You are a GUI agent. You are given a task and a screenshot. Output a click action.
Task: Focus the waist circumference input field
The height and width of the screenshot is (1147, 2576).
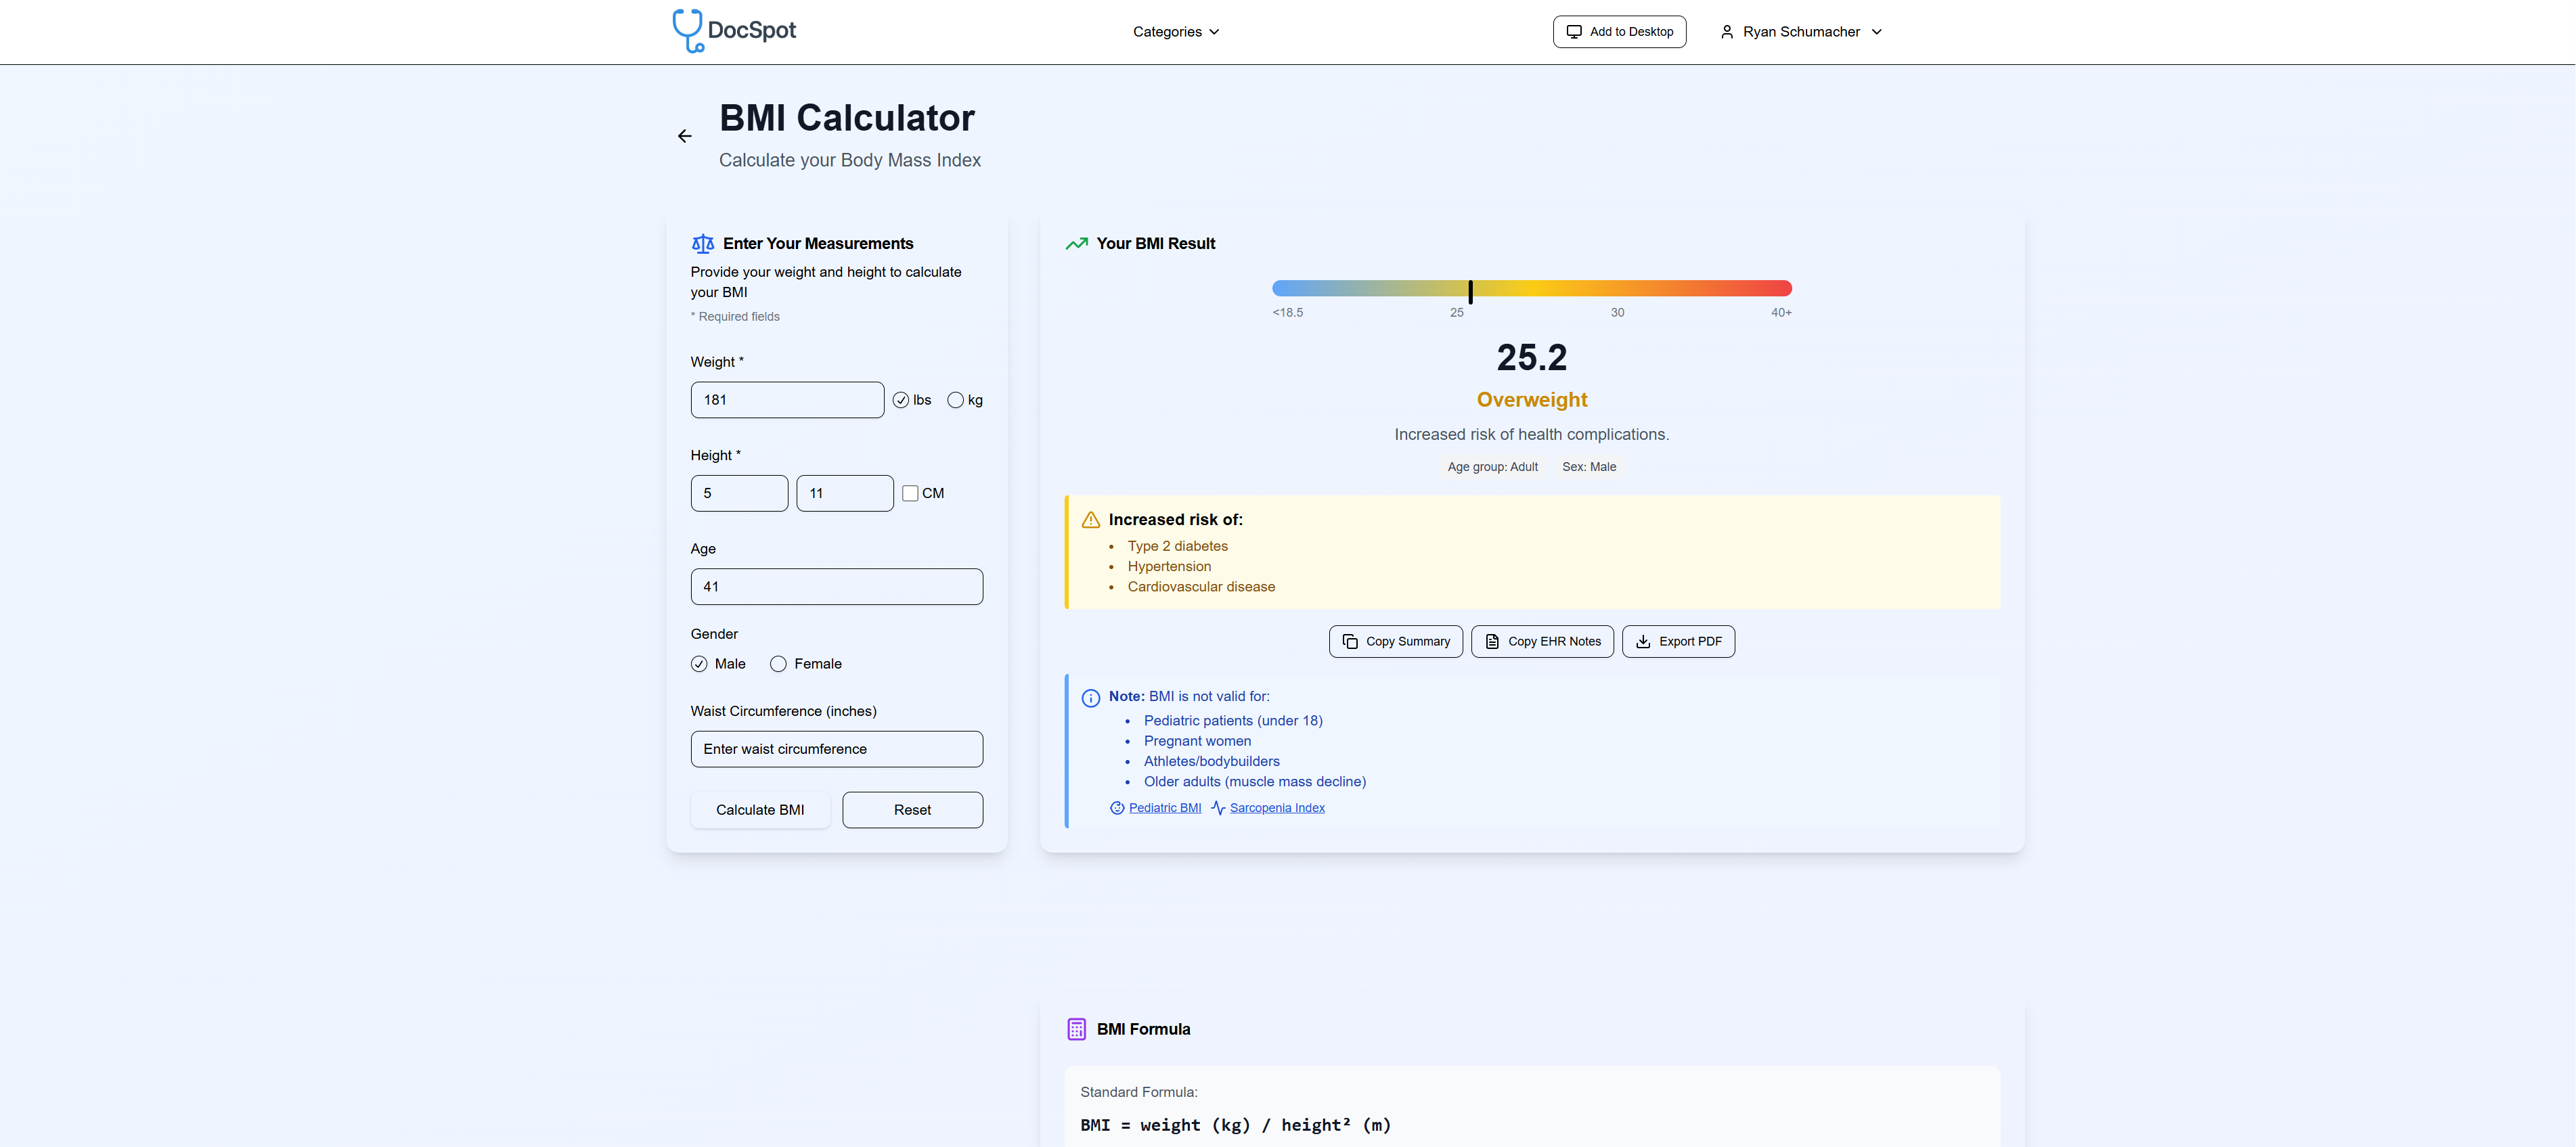click(x=836, y=749)
